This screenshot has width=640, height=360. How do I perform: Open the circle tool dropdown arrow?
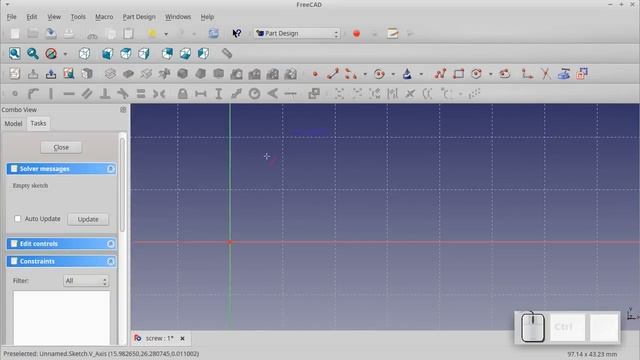click(393, 74)
